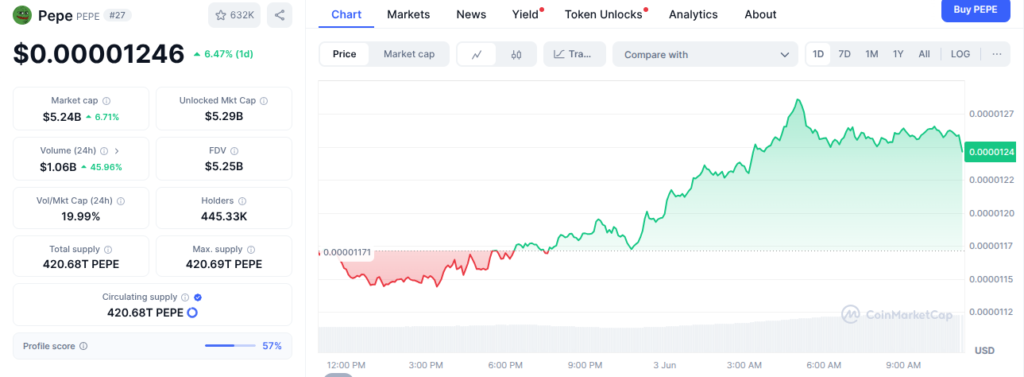The height and width of the screenshot is (377, 1024).
Task: Open the Compare with dropdown
Action: point(705,54)
